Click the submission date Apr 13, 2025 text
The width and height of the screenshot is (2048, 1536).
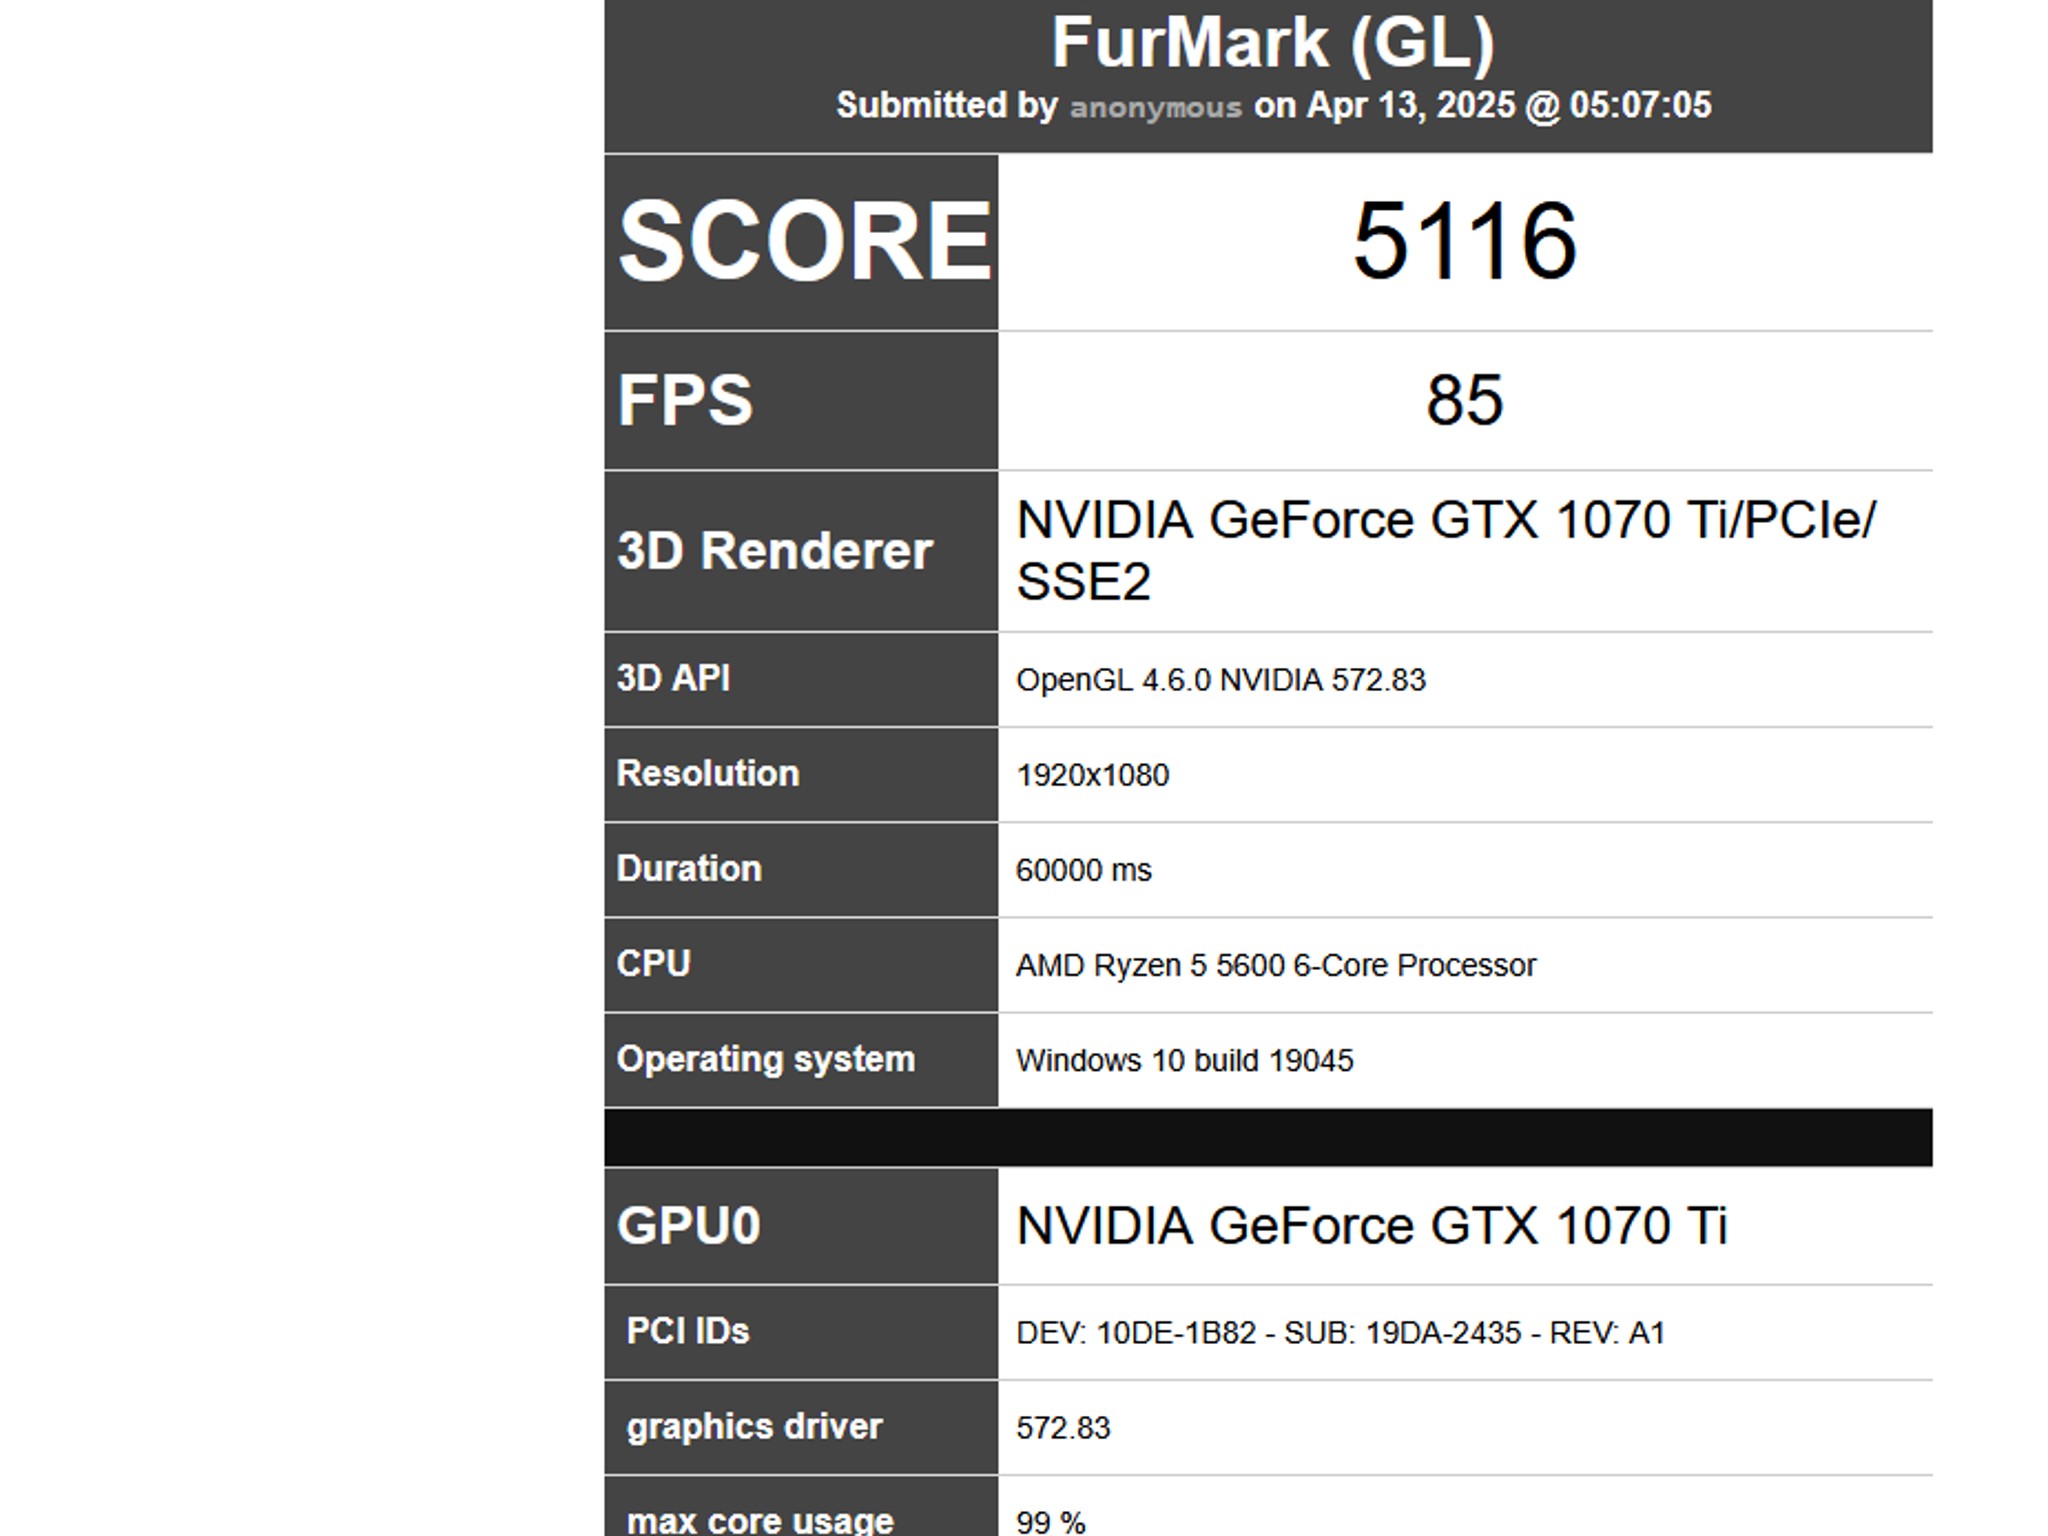[x=1411, y=106]
